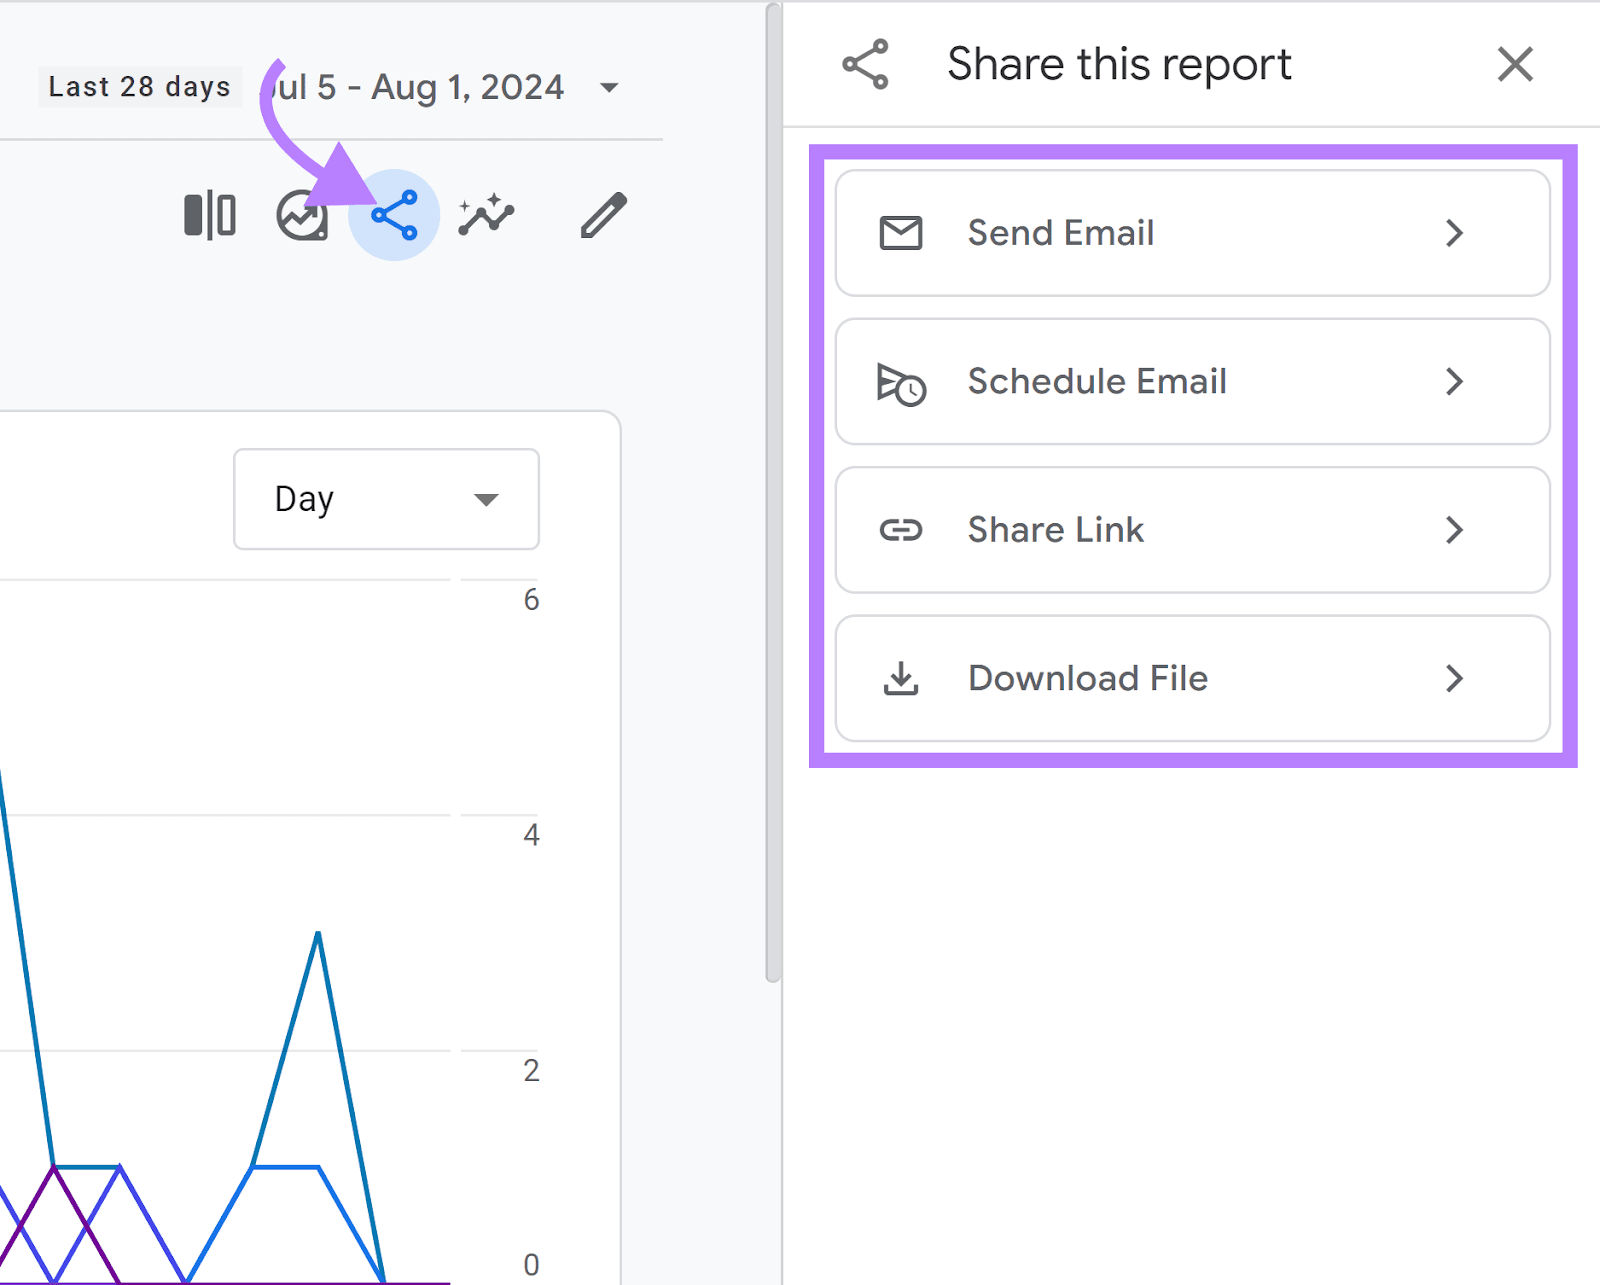The height and width of the screenshot is (1285, 1600).
Task: Expand the Download File chevron
Action: click(x=1455, y=678)
